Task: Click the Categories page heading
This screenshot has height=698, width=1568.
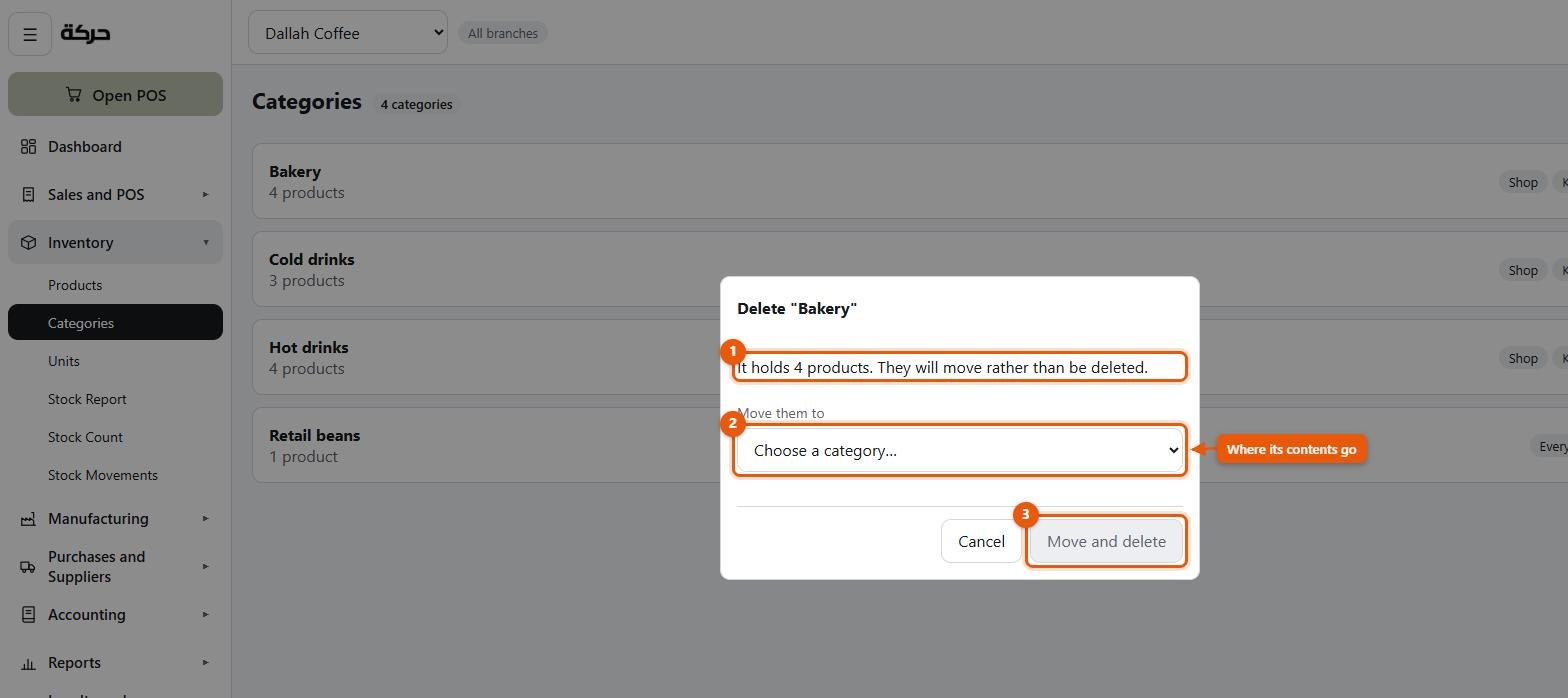Action: tap(307, 102)
